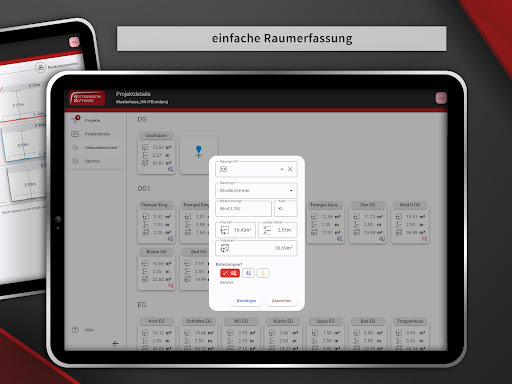Open the user avatar menu in header
The image size is (512, 384).
(x=441, y=98)
